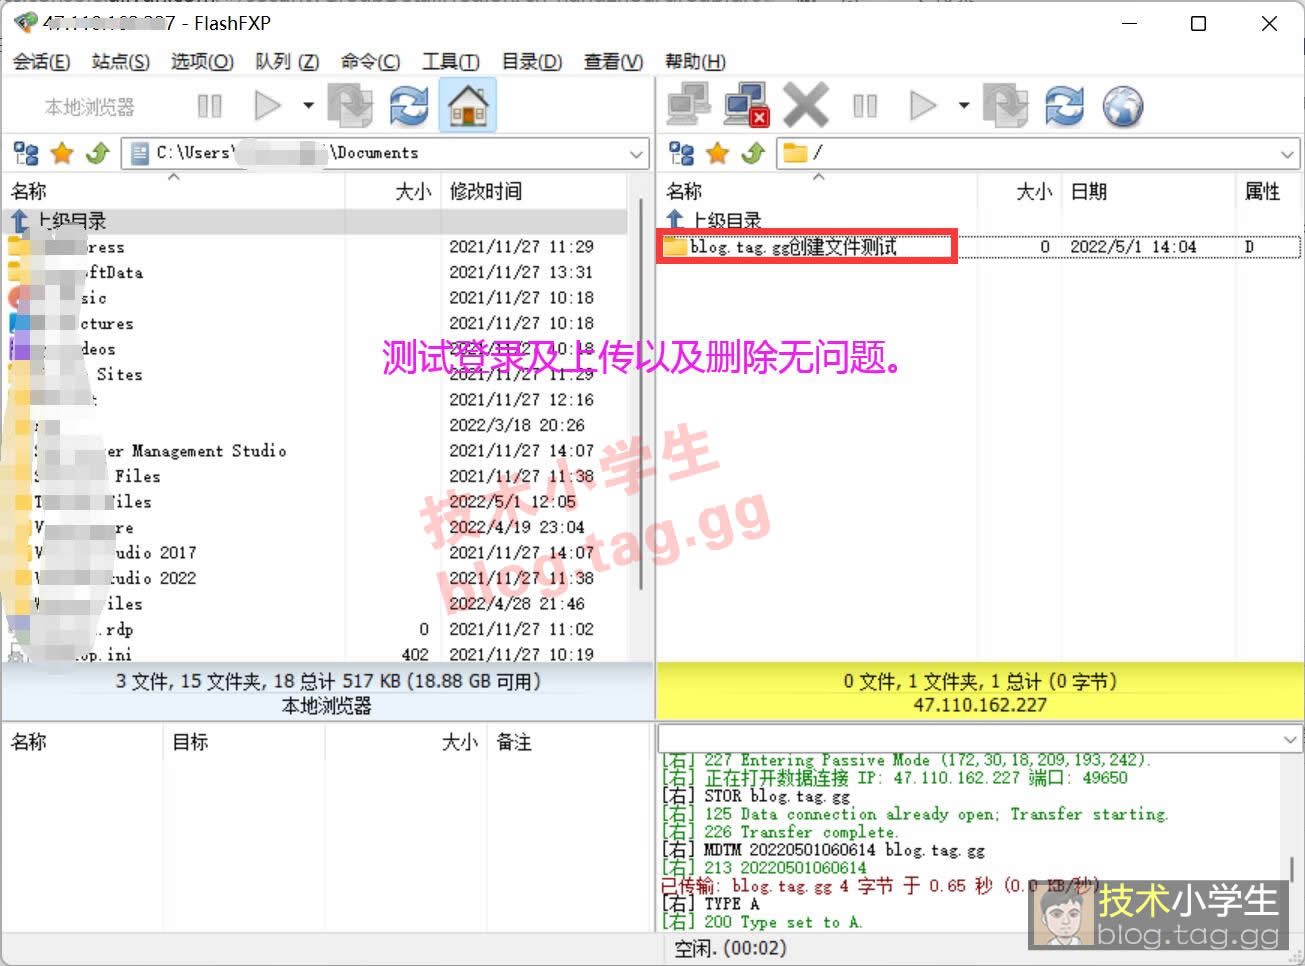This screenshot has width=1305, height=966.
Task: Expand the remote path dropdown
Action: tap(1288, 154)
